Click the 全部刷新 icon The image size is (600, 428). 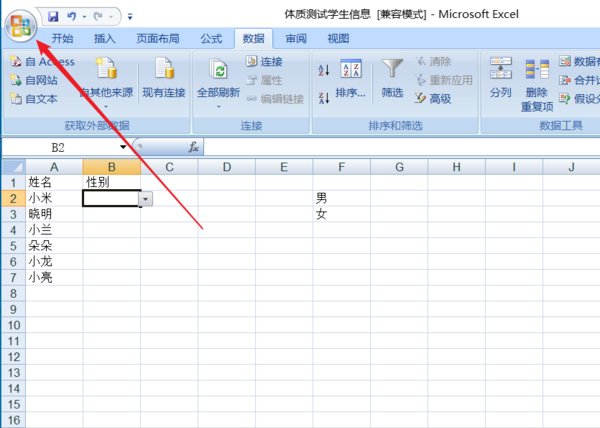click(x=218, y=70)
